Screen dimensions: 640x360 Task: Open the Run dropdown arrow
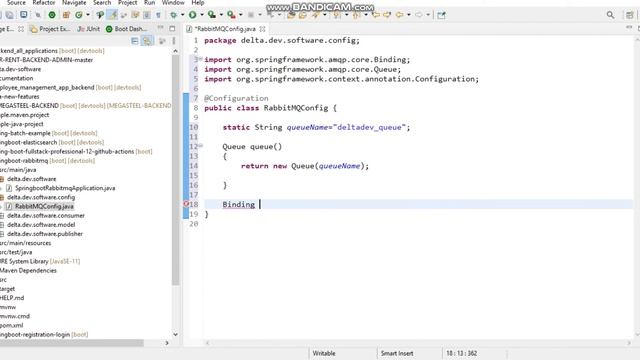pos(202,15)
